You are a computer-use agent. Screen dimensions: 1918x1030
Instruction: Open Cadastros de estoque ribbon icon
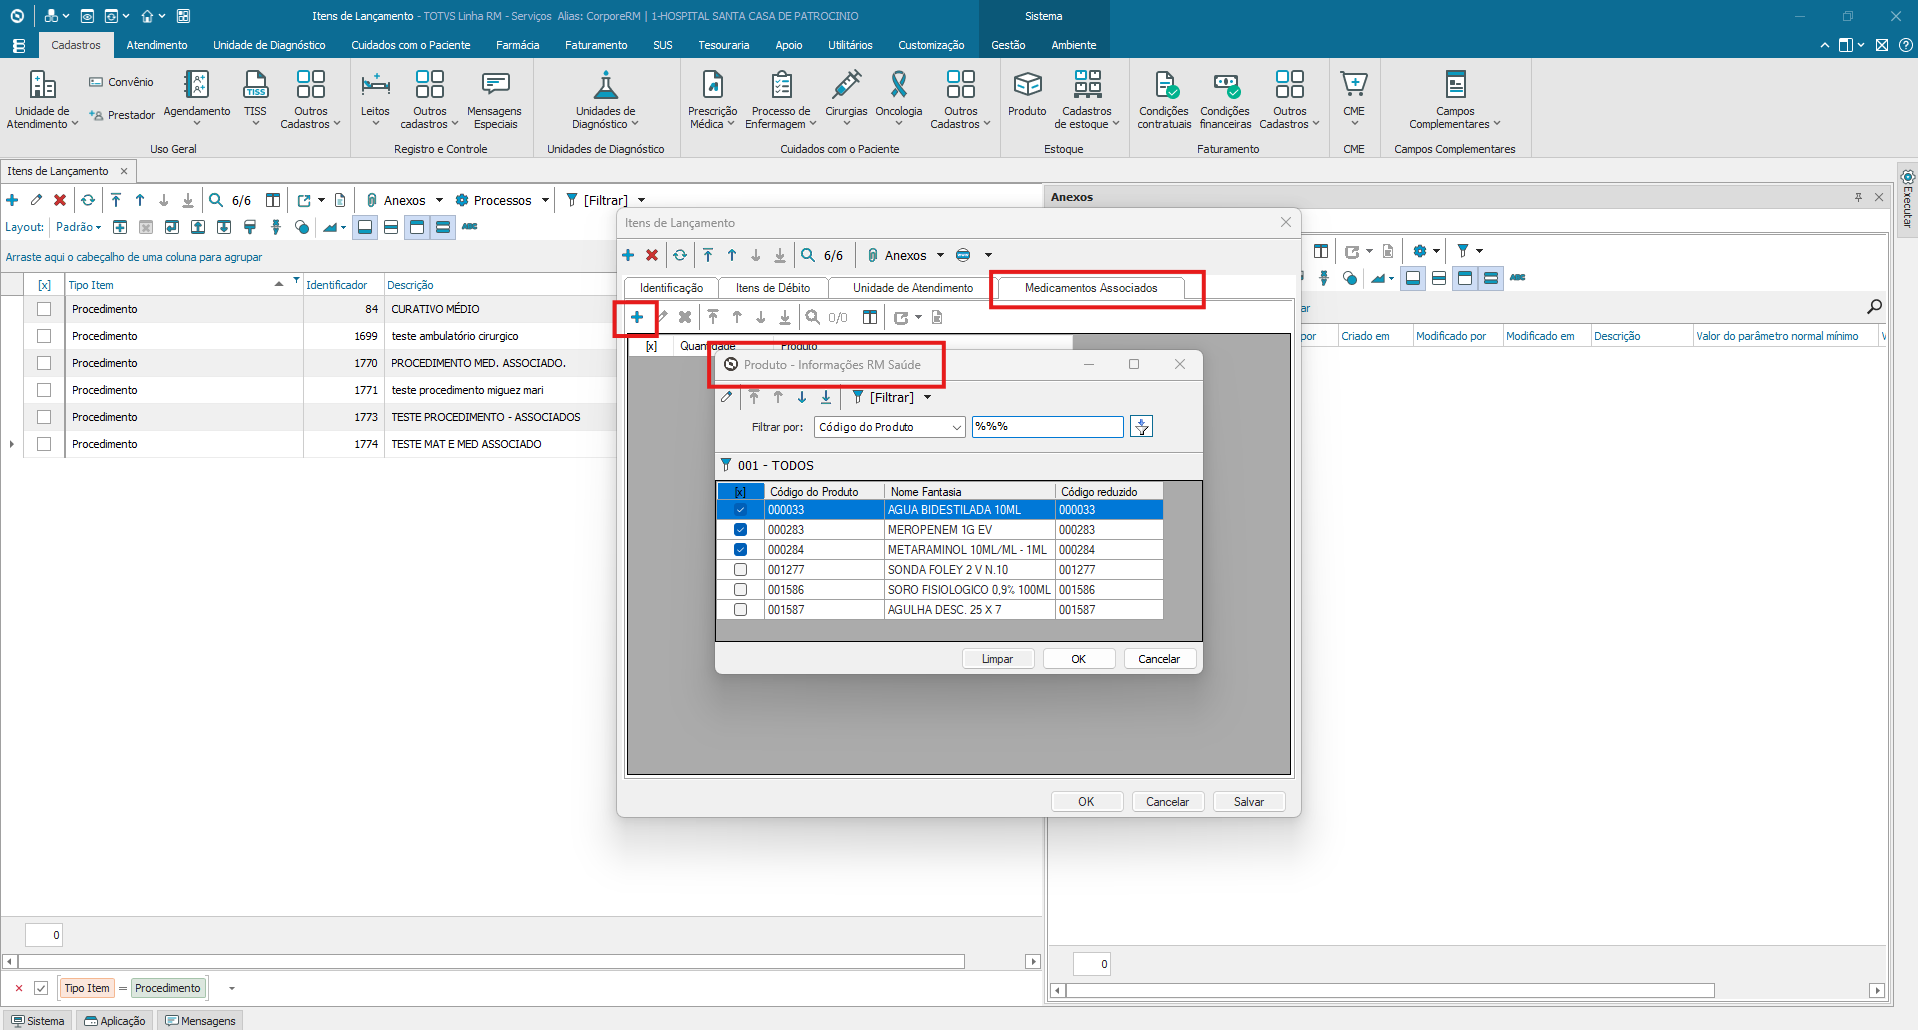[x=1087, y=100]
